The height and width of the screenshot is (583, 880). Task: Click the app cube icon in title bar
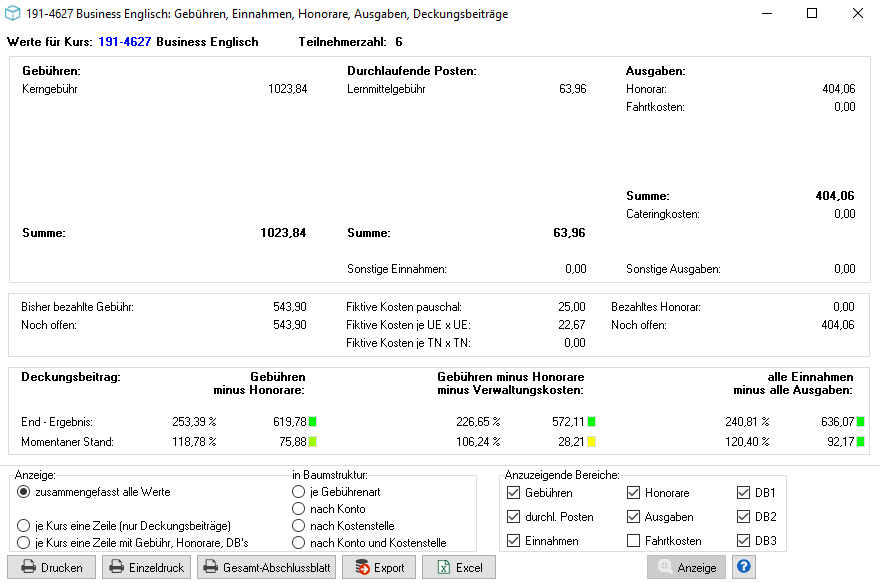click(12, 13)
